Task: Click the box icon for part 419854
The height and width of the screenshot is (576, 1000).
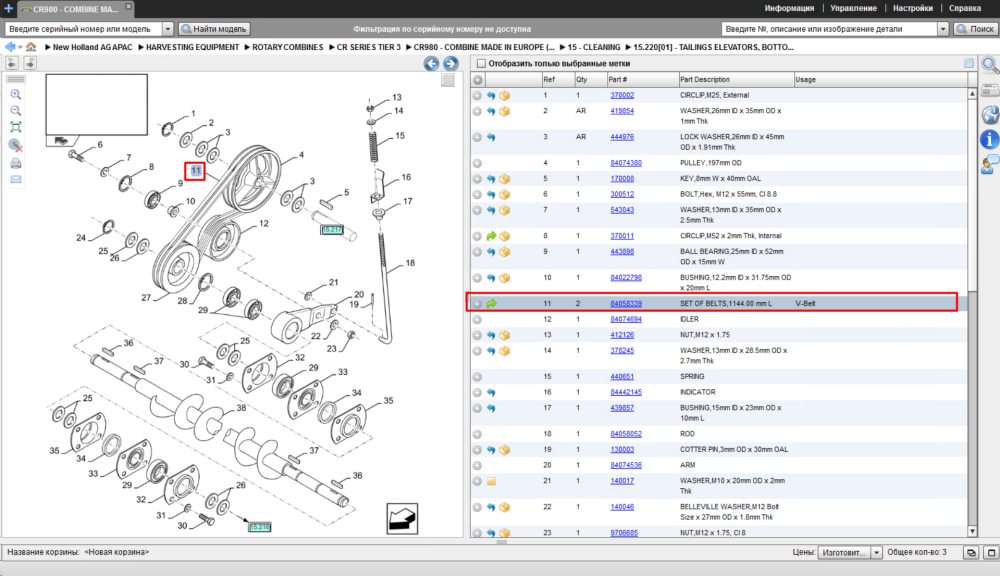Action: point(504,111)
